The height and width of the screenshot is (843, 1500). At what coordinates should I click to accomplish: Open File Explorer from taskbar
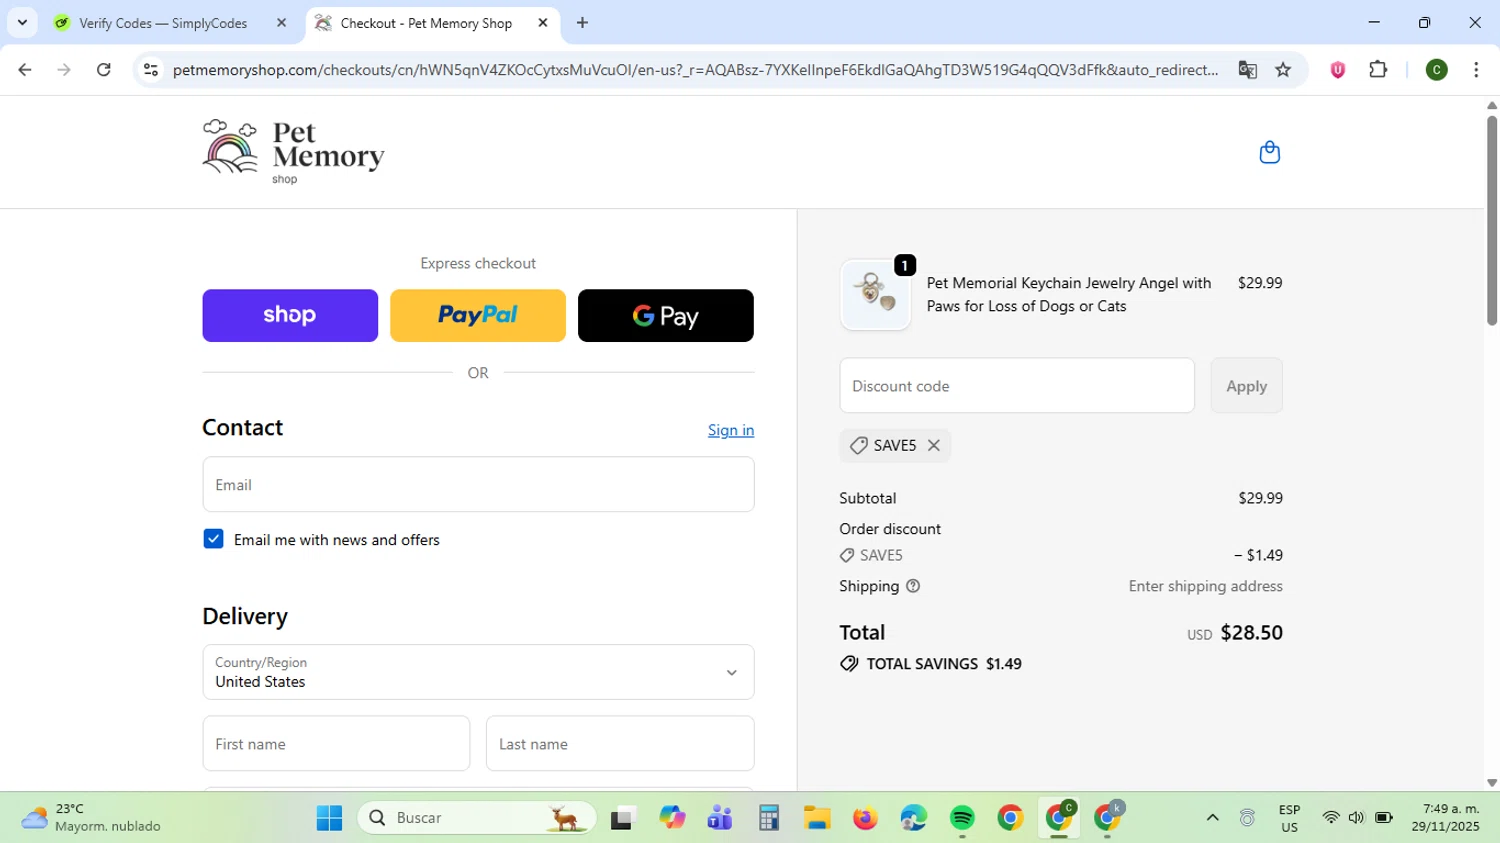pos(817,818)
